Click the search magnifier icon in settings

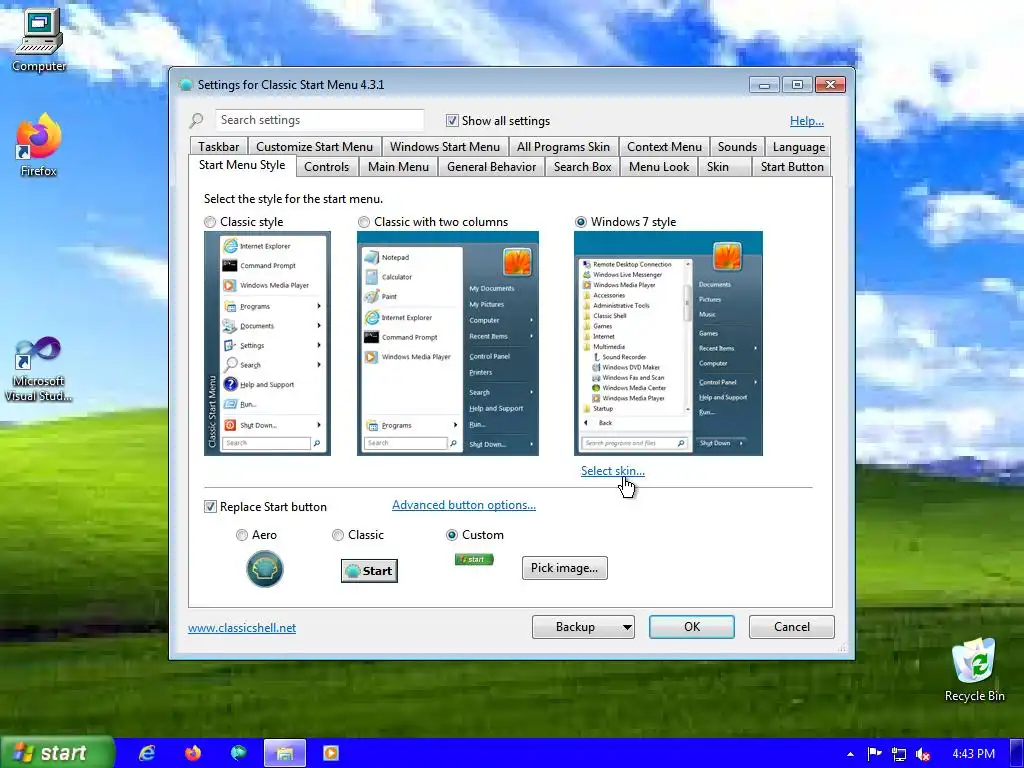197,120
